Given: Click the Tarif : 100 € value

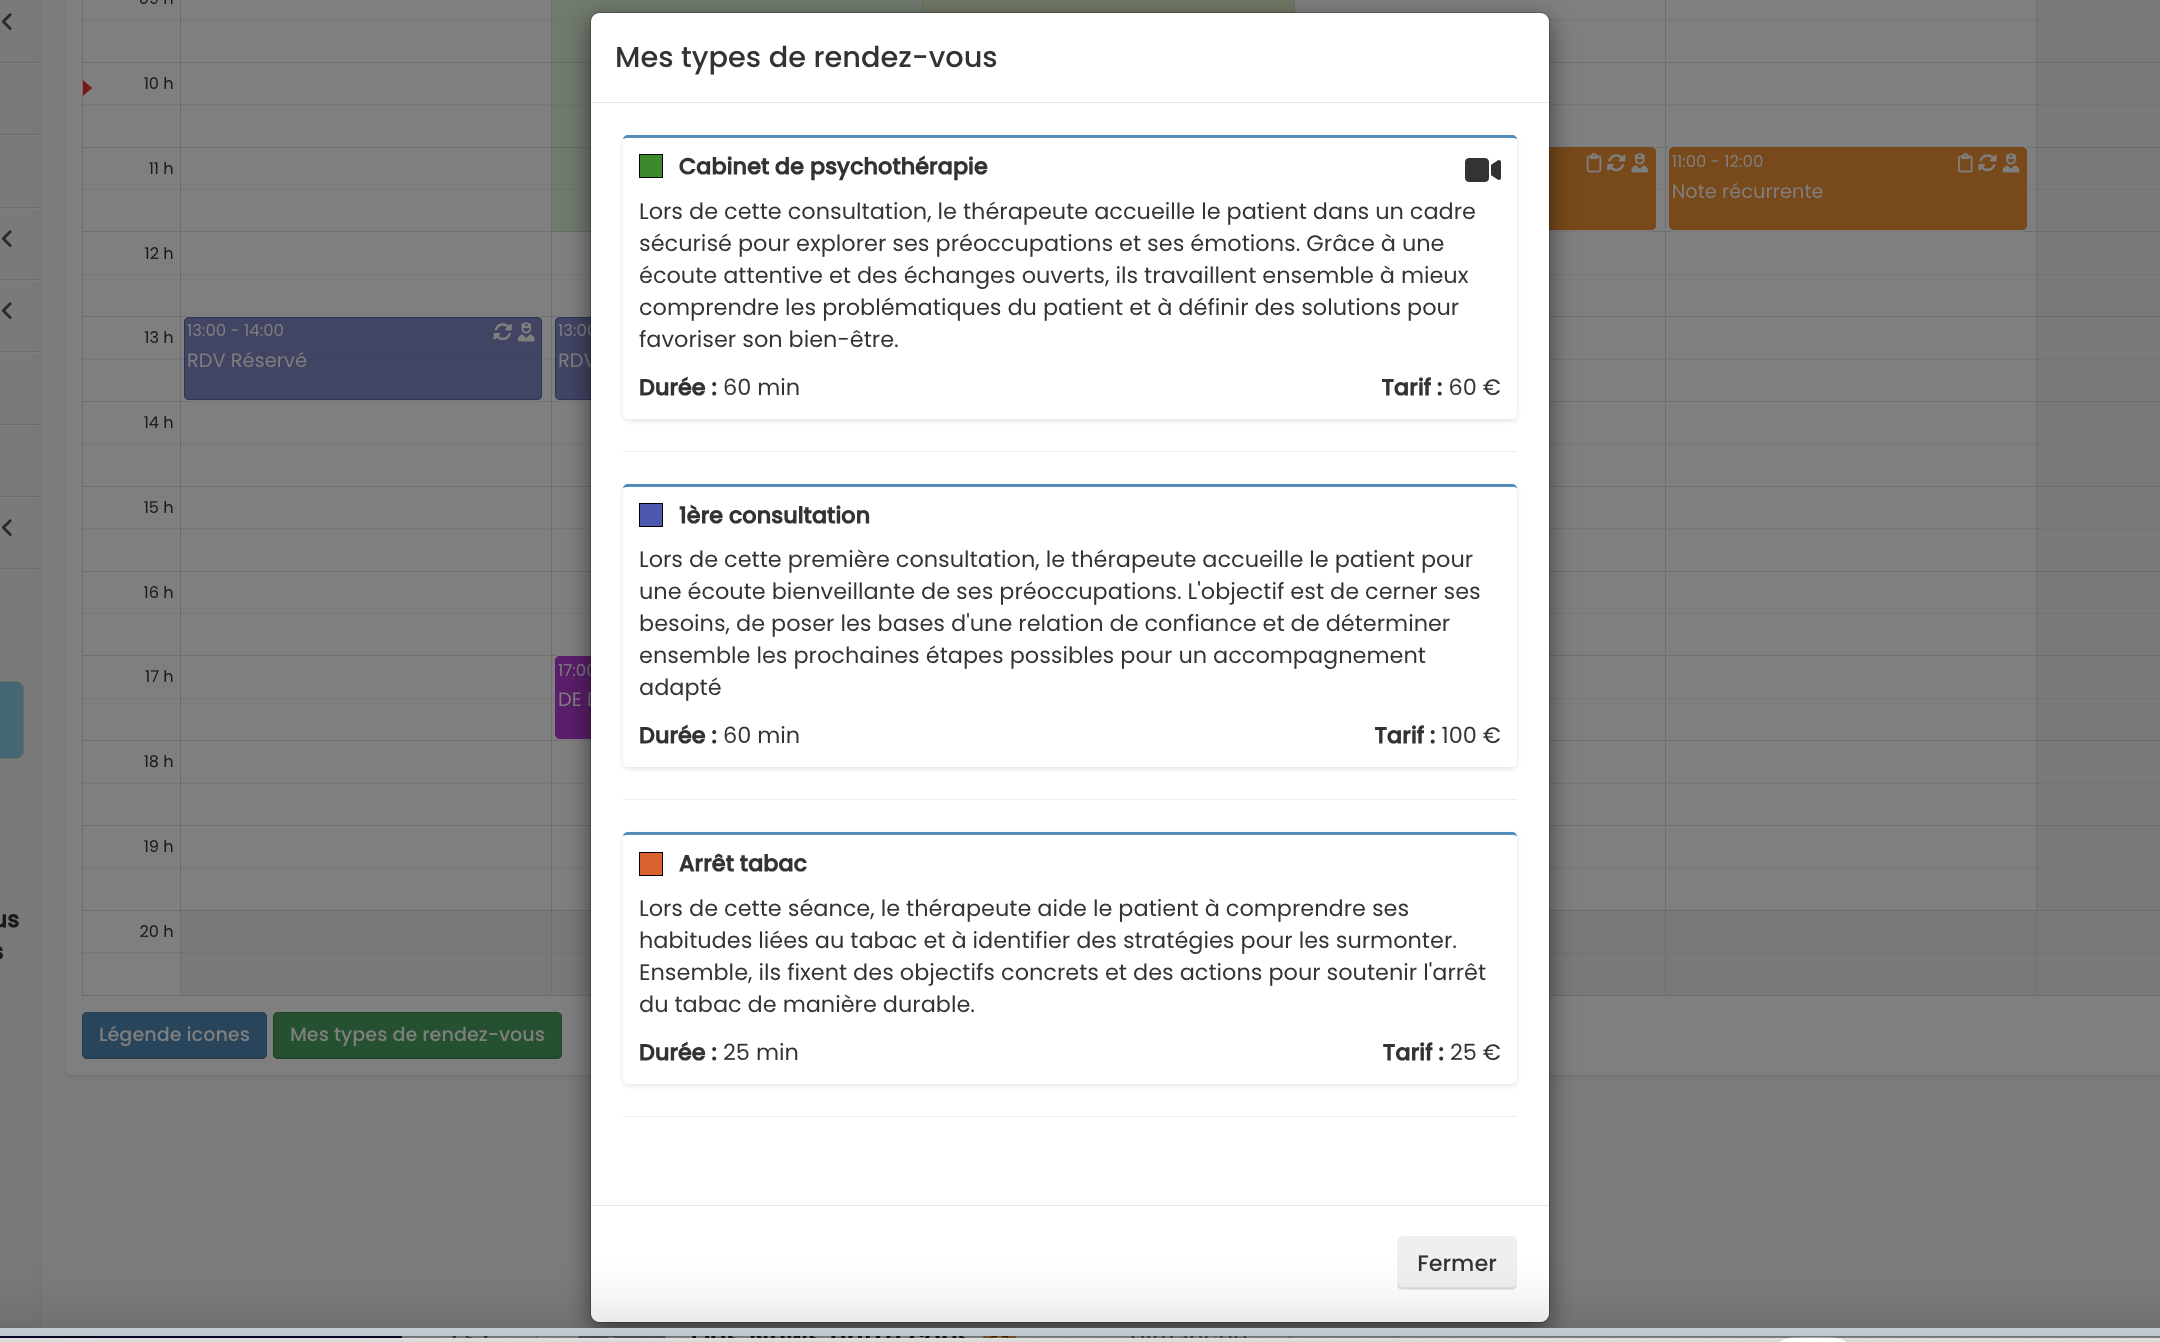Looking at the screenshot, I should click(1437, 735).
